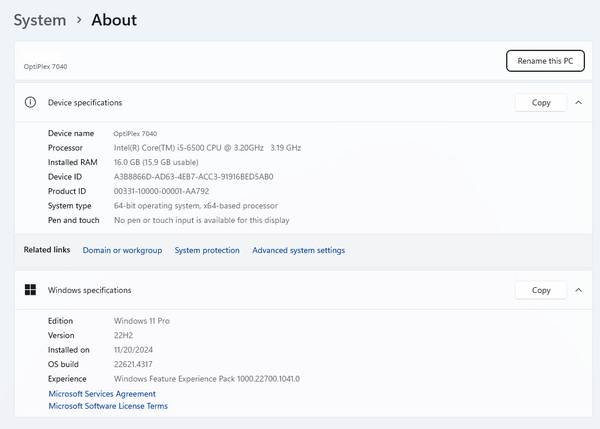Click the OS build number 22621.4317
Viewport: 600px width, 429px height.
[142, 364]
